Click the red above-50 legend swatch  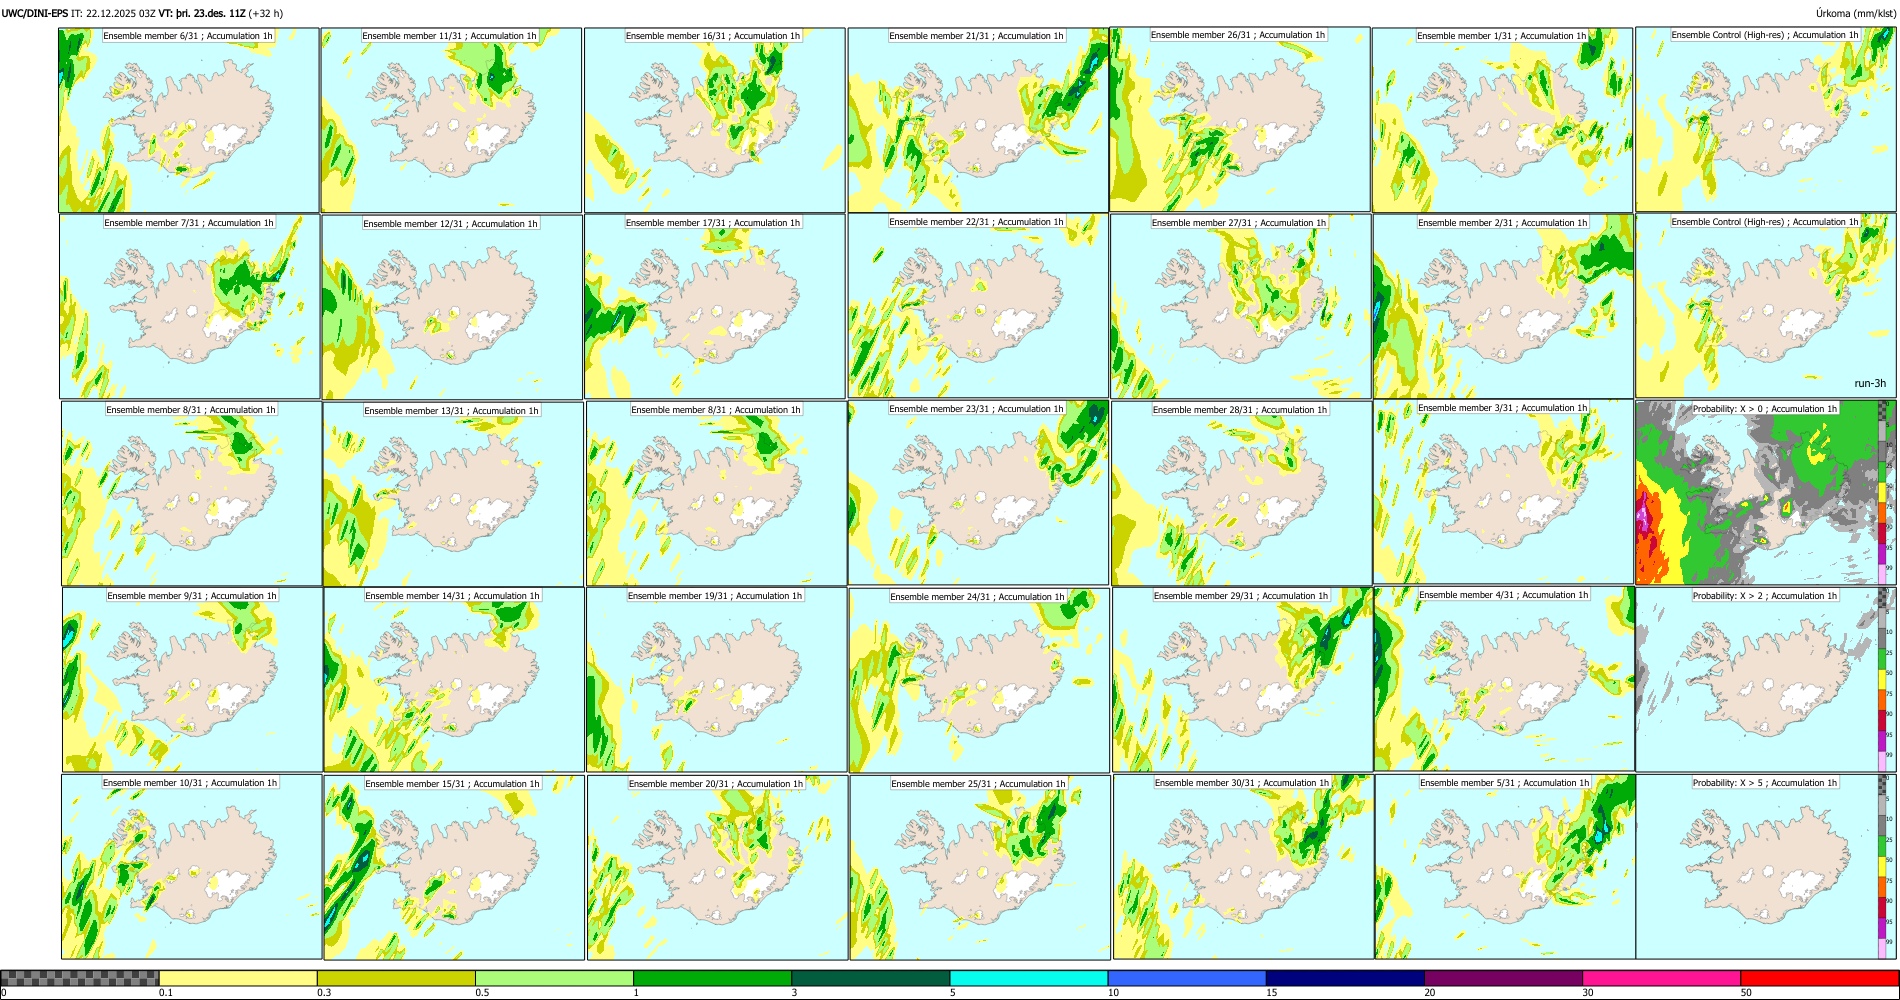1819,978
